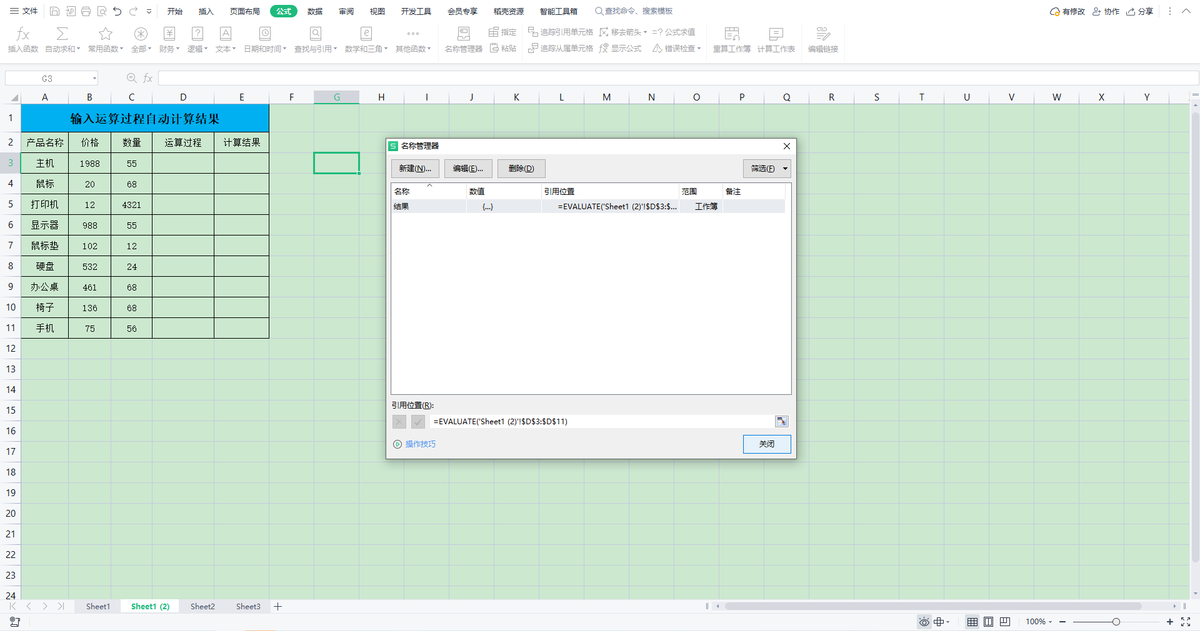Open the Filter (筛选) dropdown in Name Manager
The width and height of the screenshot is (1200, 631).
[767, 168]
